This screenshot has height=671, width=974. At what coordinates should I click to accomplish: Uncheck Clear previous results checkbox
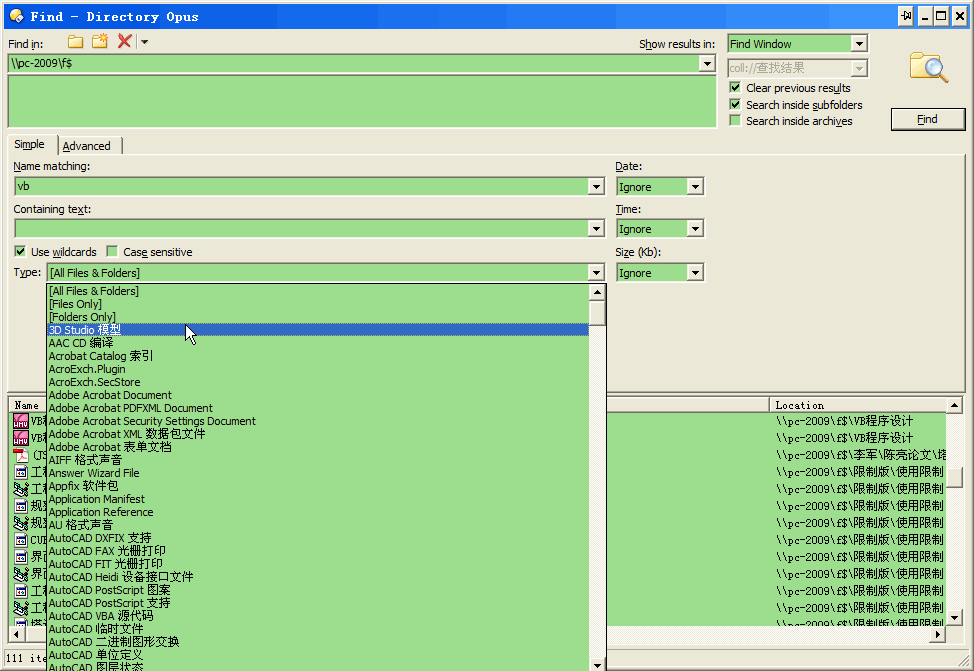(x=735, y=88)
